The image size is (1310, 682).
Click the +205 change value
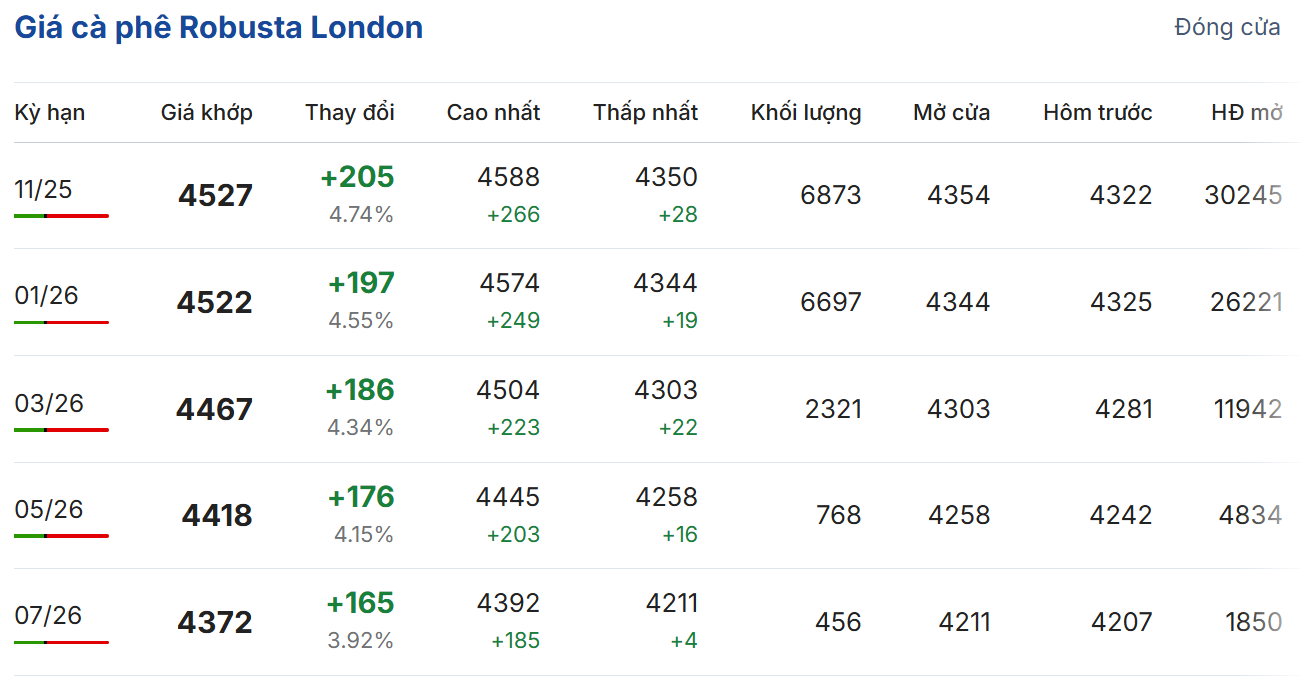point(357,178)
